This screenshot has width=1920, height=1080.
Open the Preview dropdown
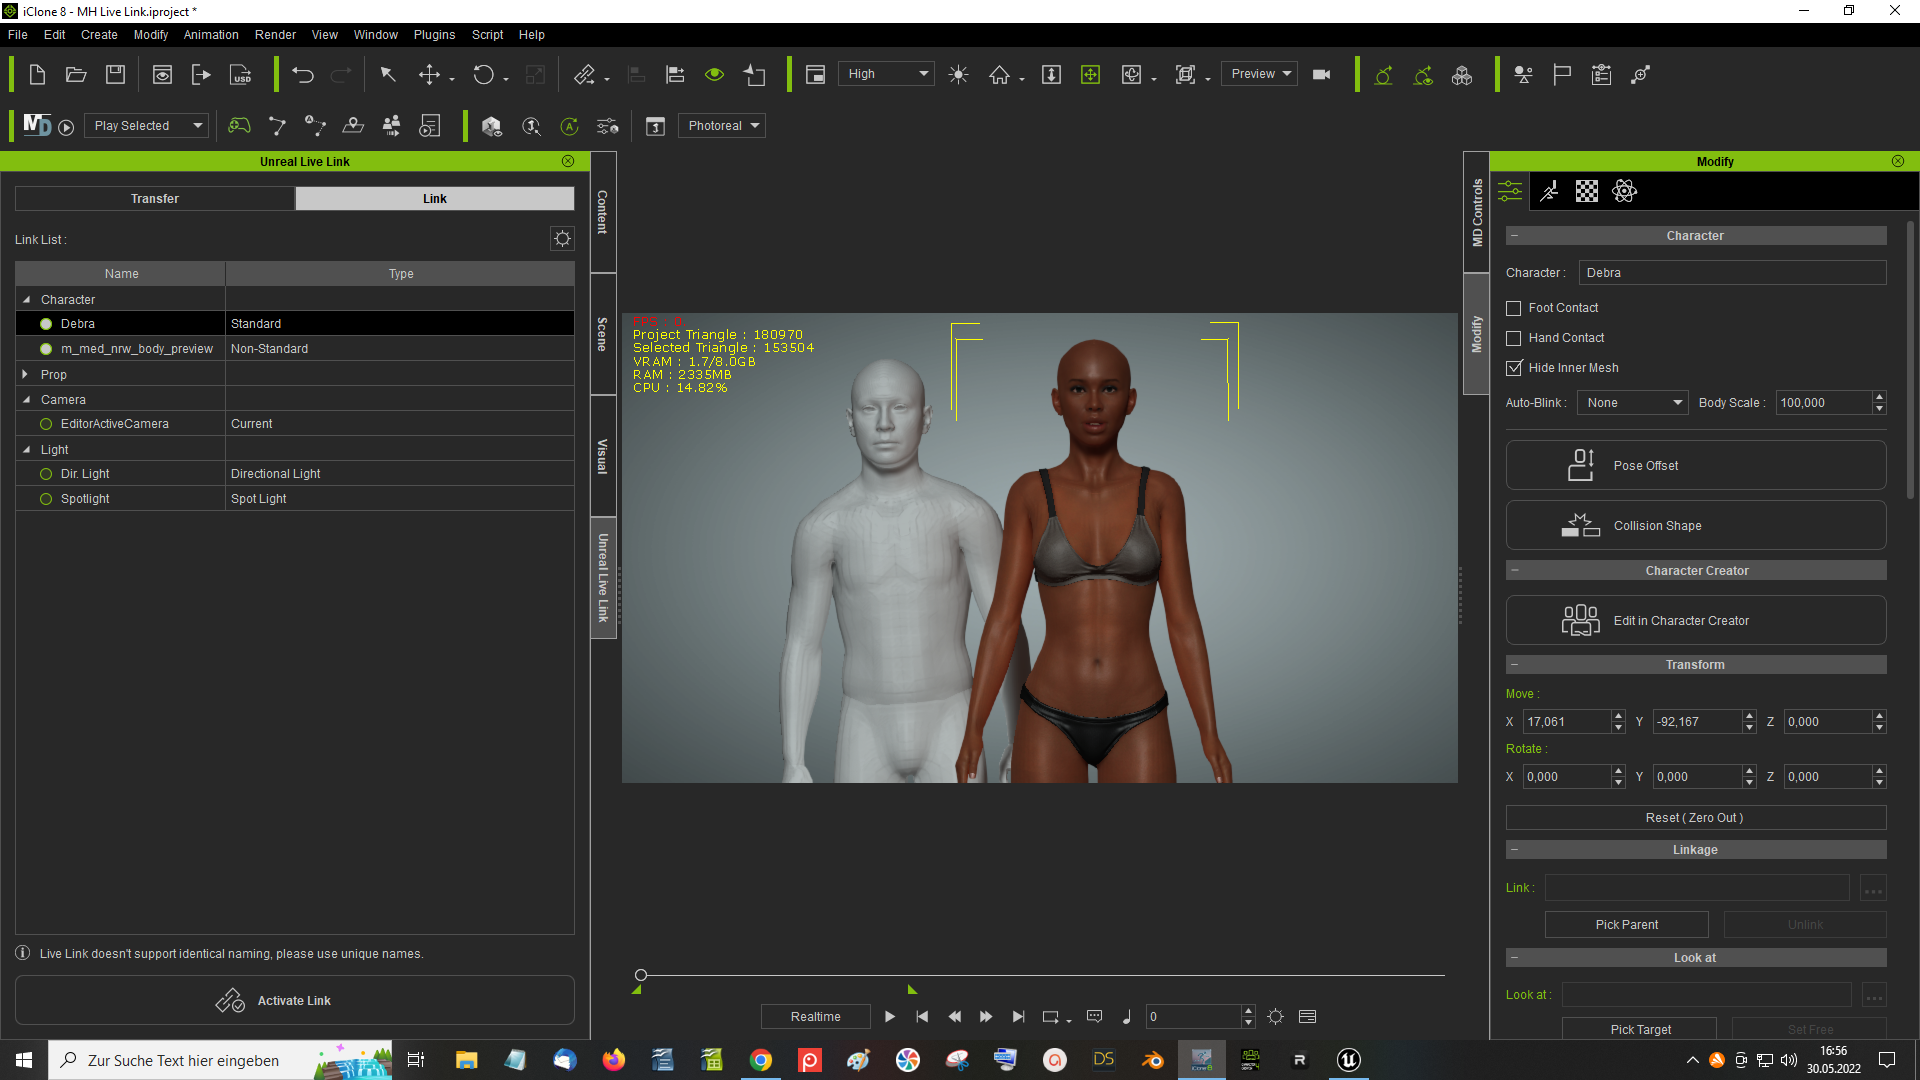[1259, 73]
